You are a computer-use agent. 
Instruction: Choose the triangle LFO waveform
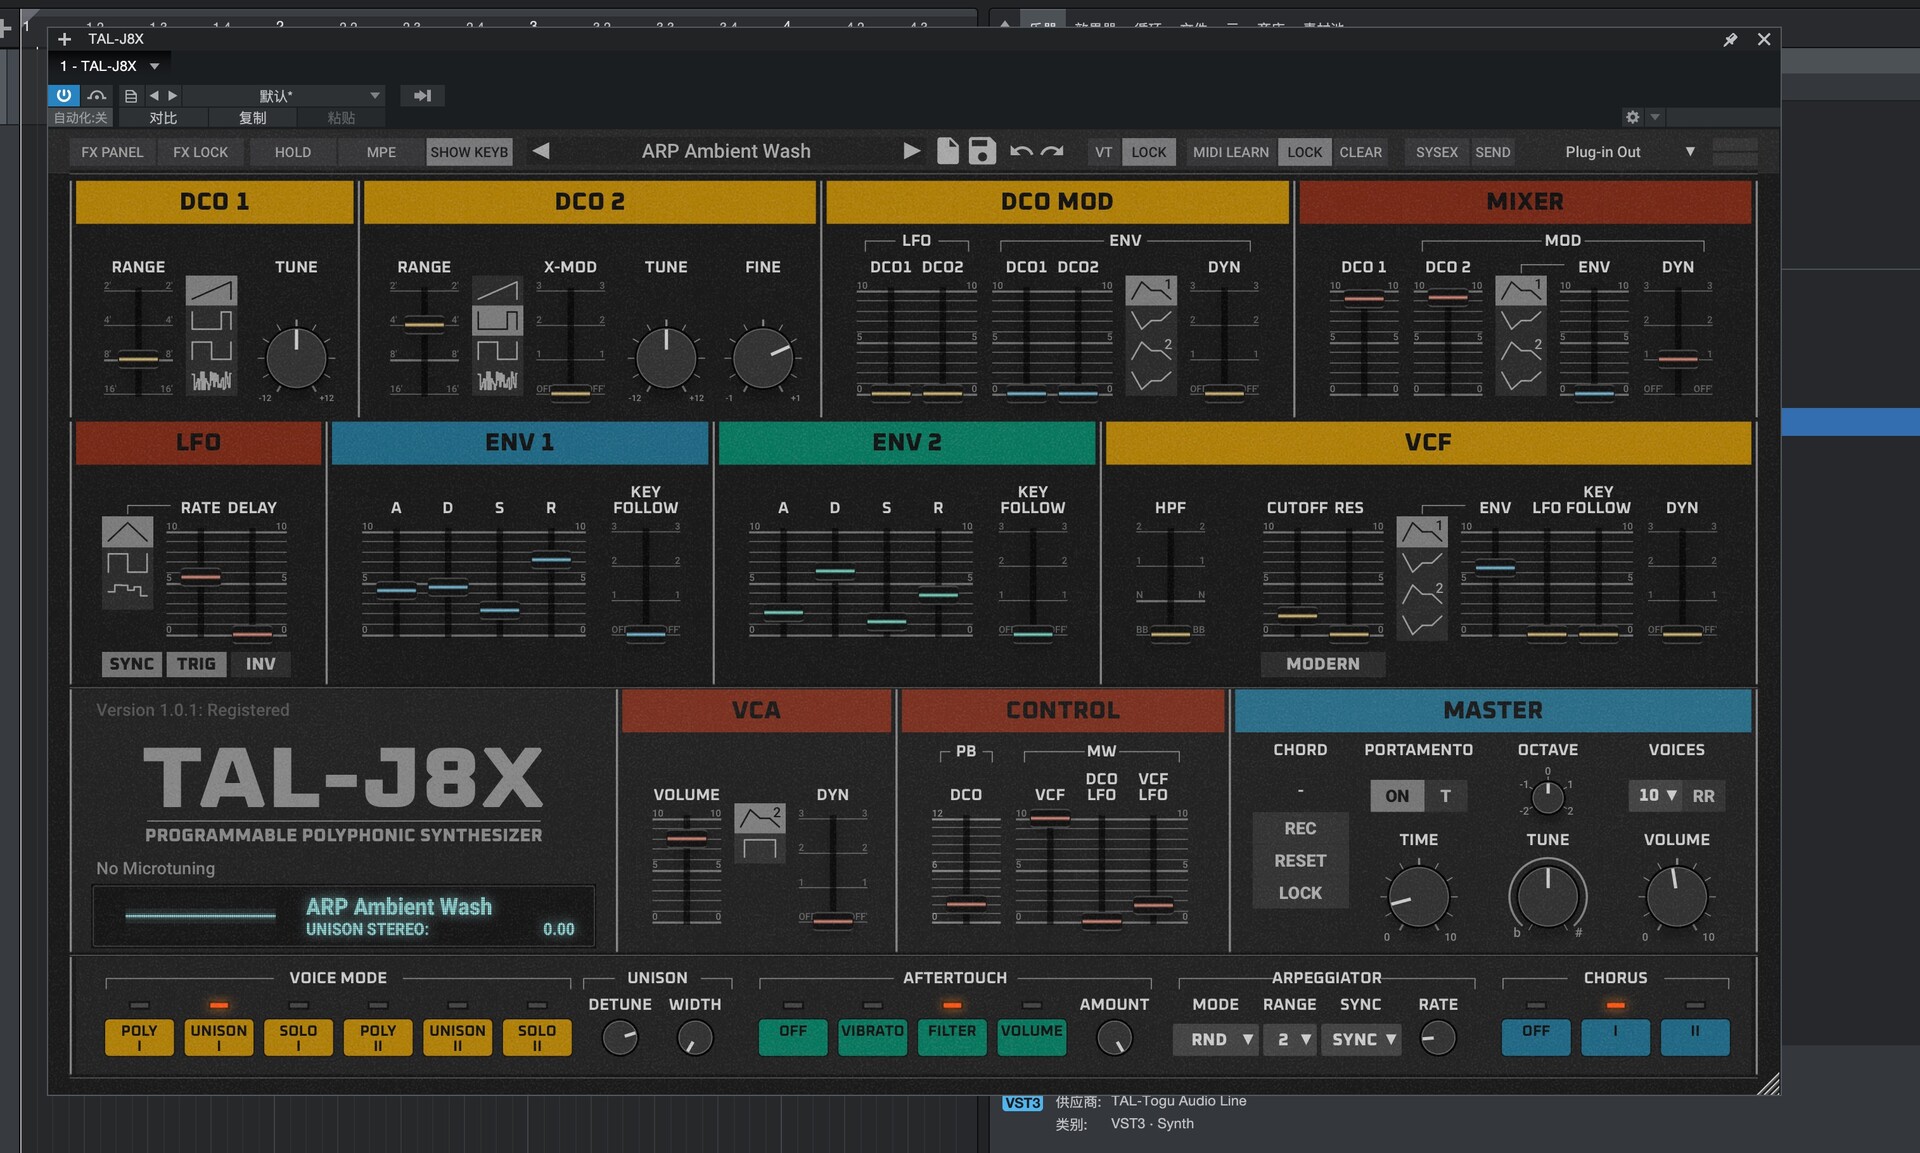tap(127, 532)
